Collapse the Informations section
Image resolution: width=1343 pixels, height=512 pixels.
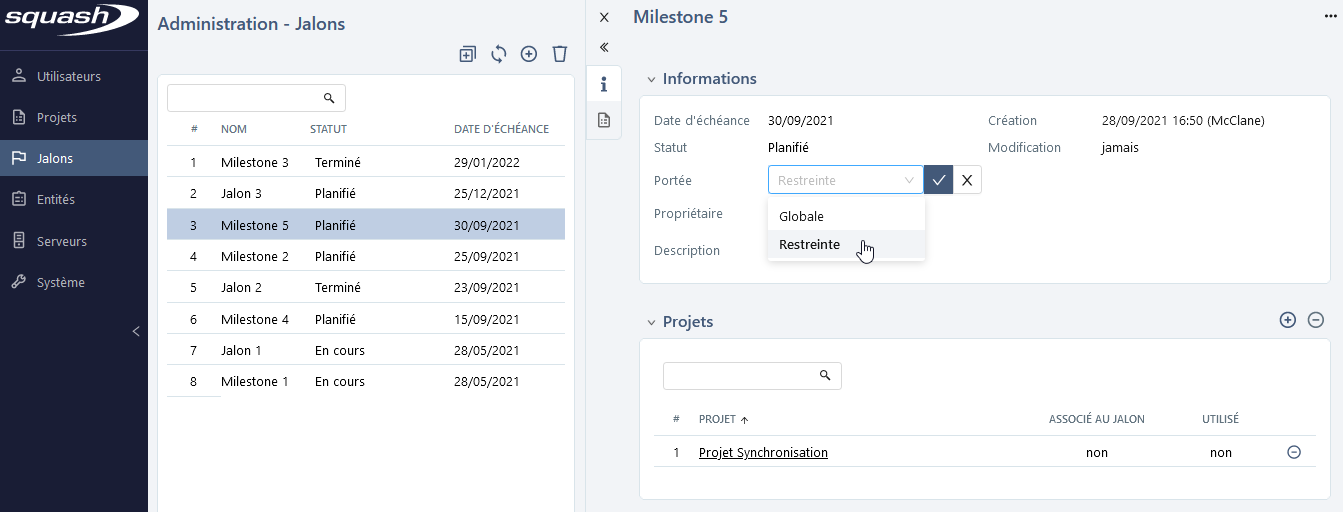(x=652, y=79)
